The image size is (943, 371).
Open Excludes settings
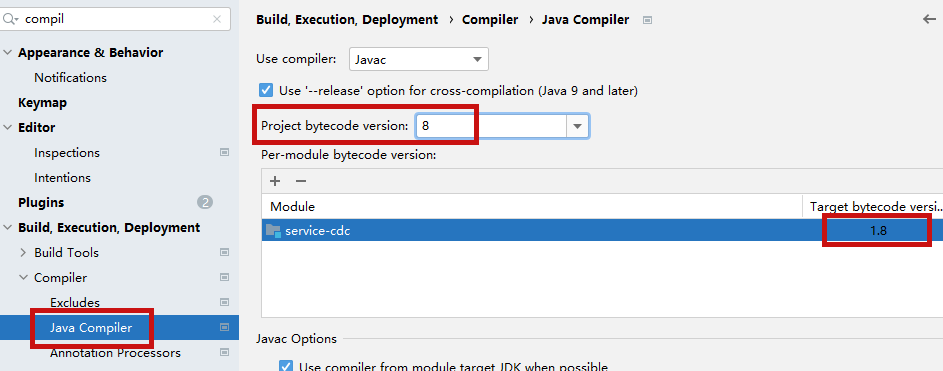pos(75,303)
